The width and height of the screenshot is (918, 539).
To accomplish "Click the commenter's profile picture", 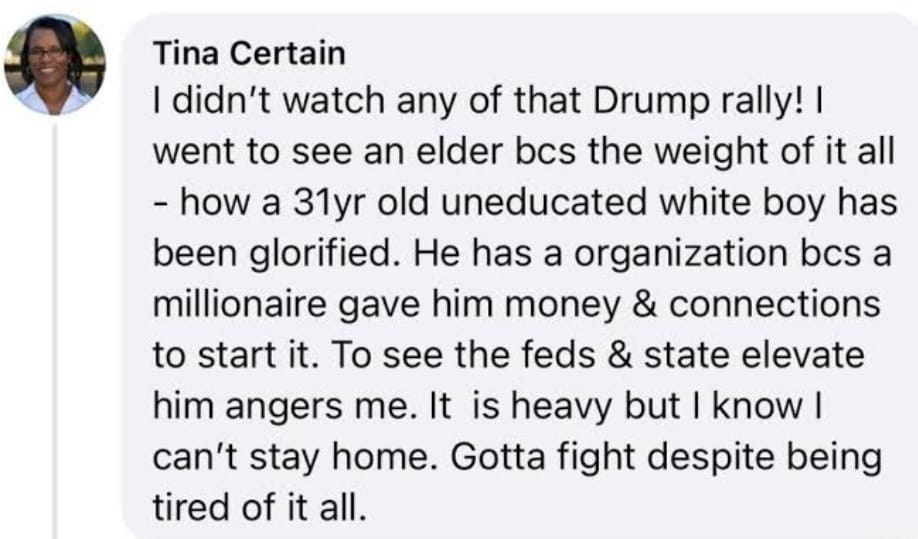I will coord(55,65).
